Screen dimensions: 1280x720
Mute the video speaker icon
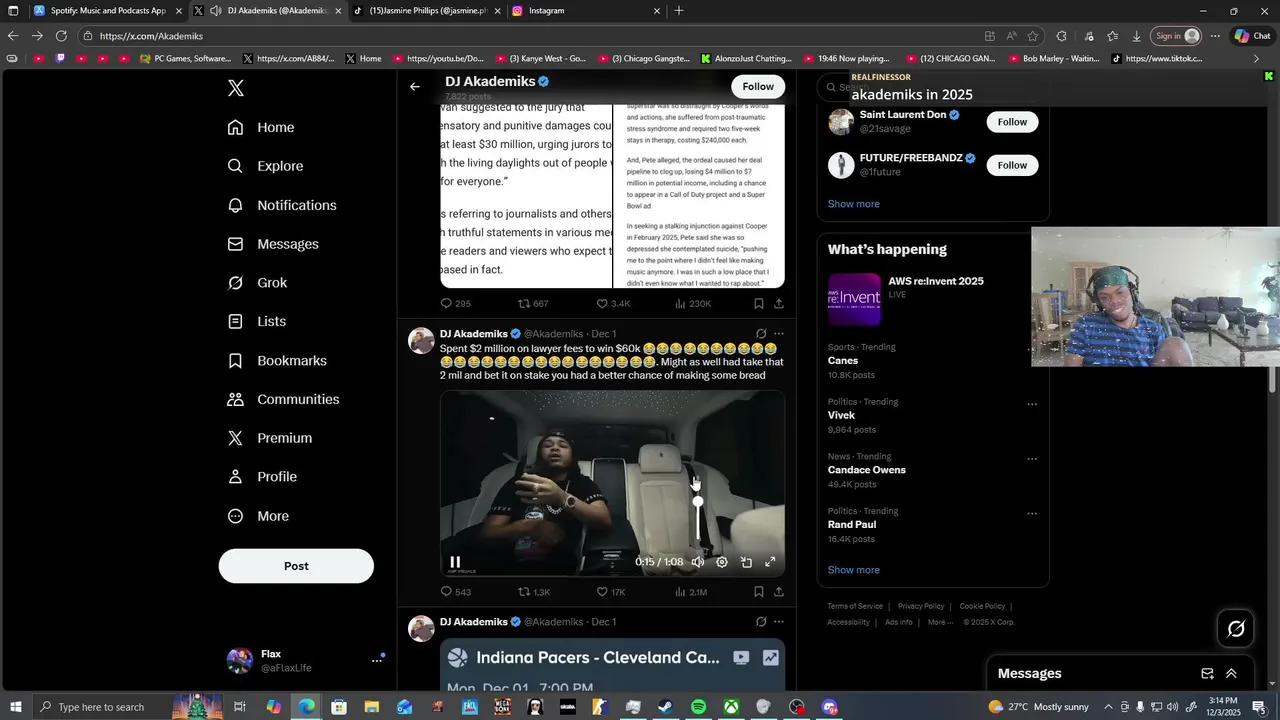click(698, 562)
